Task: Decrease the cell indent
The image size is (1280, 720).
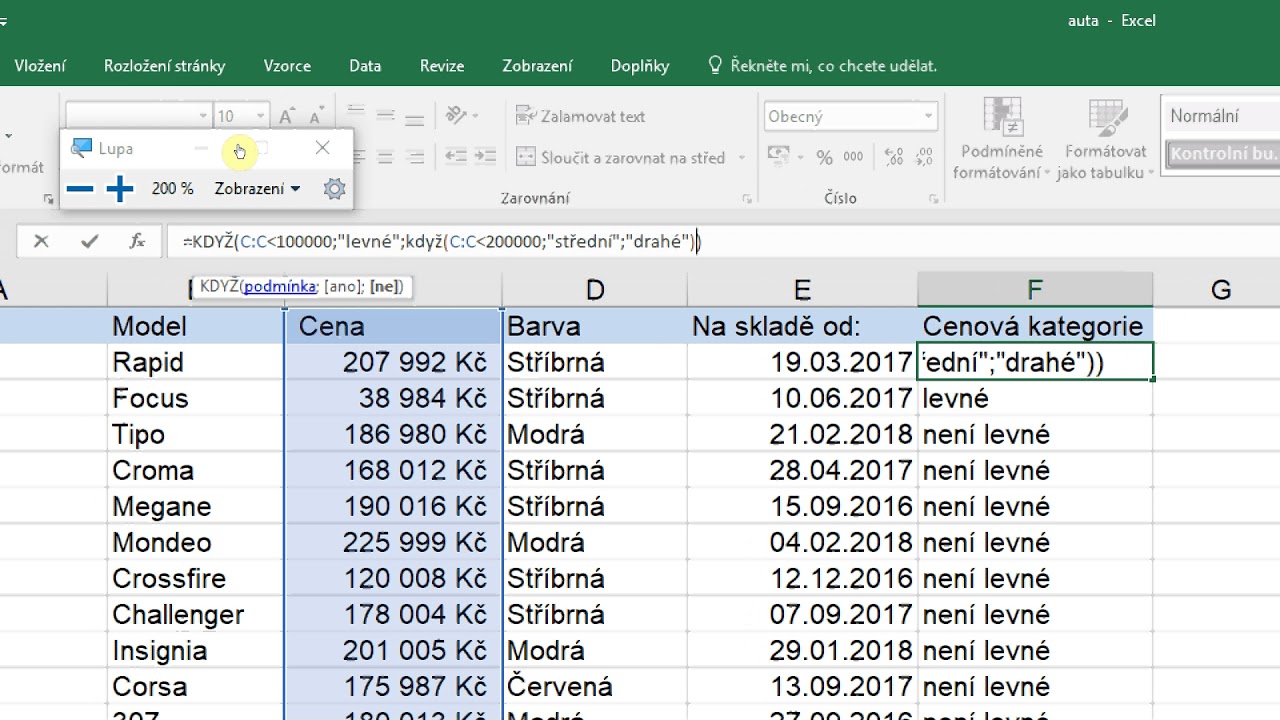Action: tap(456, 157)
